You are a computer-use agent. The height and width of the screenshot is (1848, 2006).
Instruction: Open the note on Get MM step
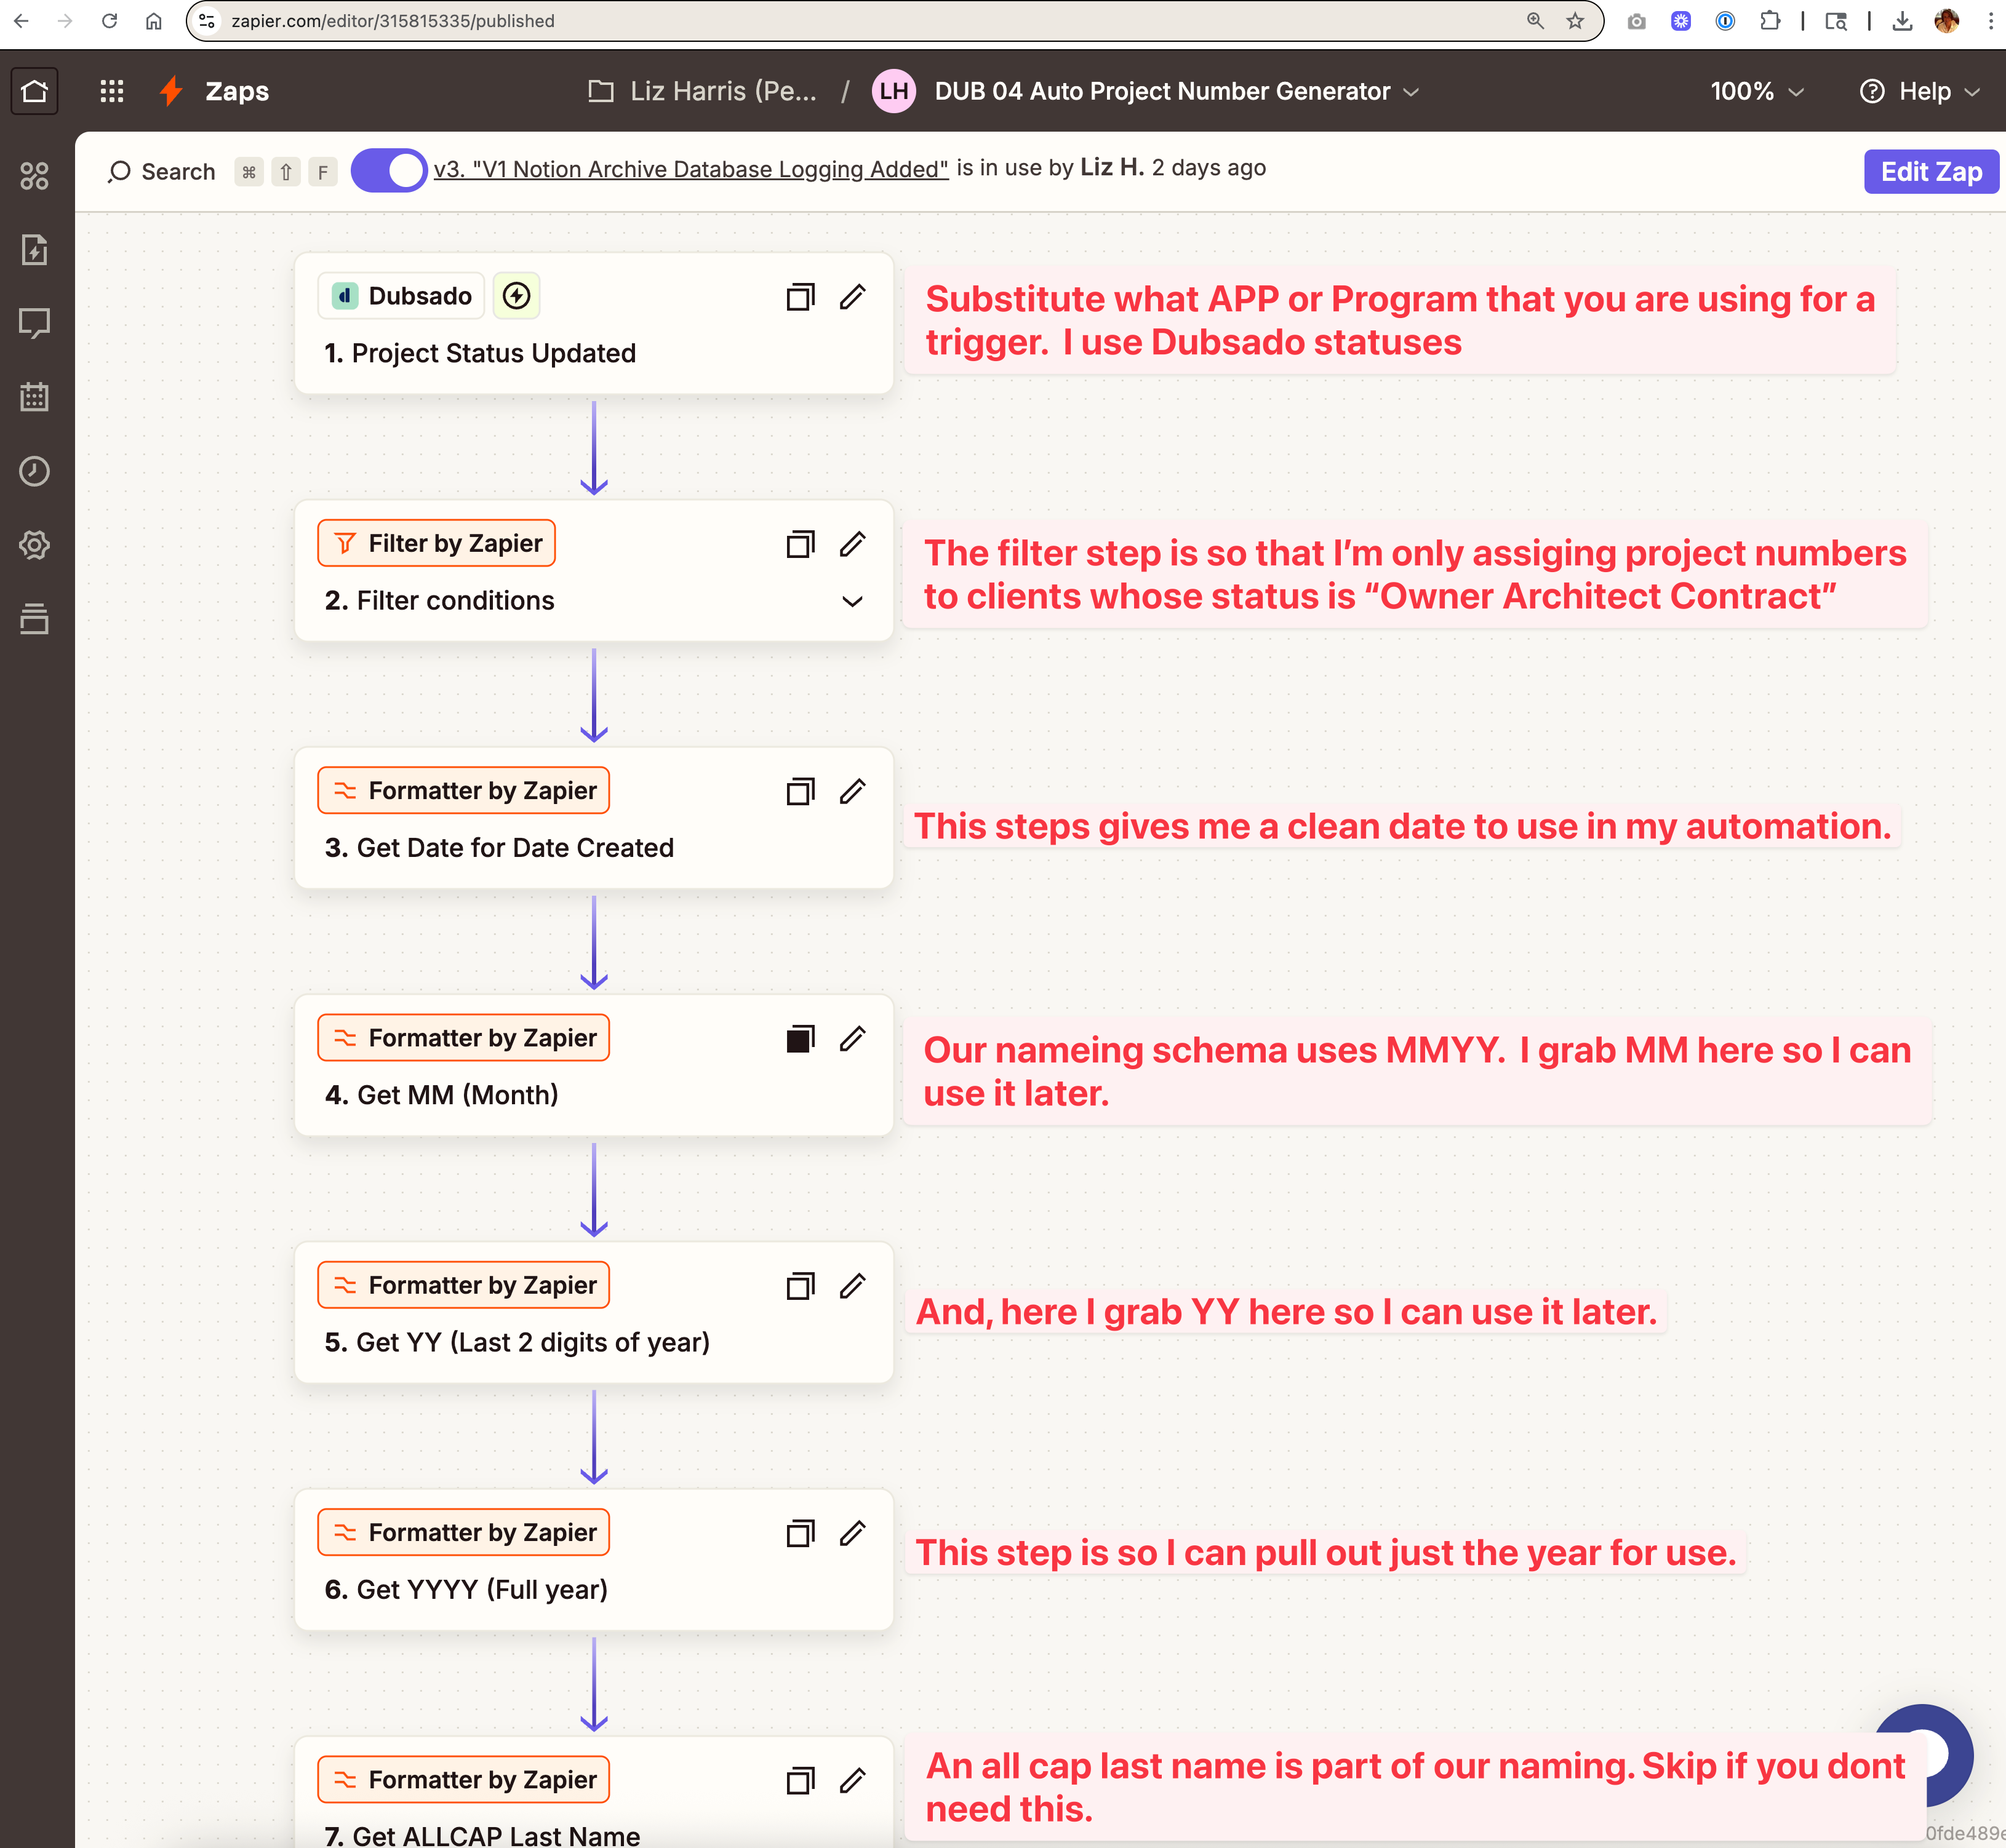tap(800, 1039)
